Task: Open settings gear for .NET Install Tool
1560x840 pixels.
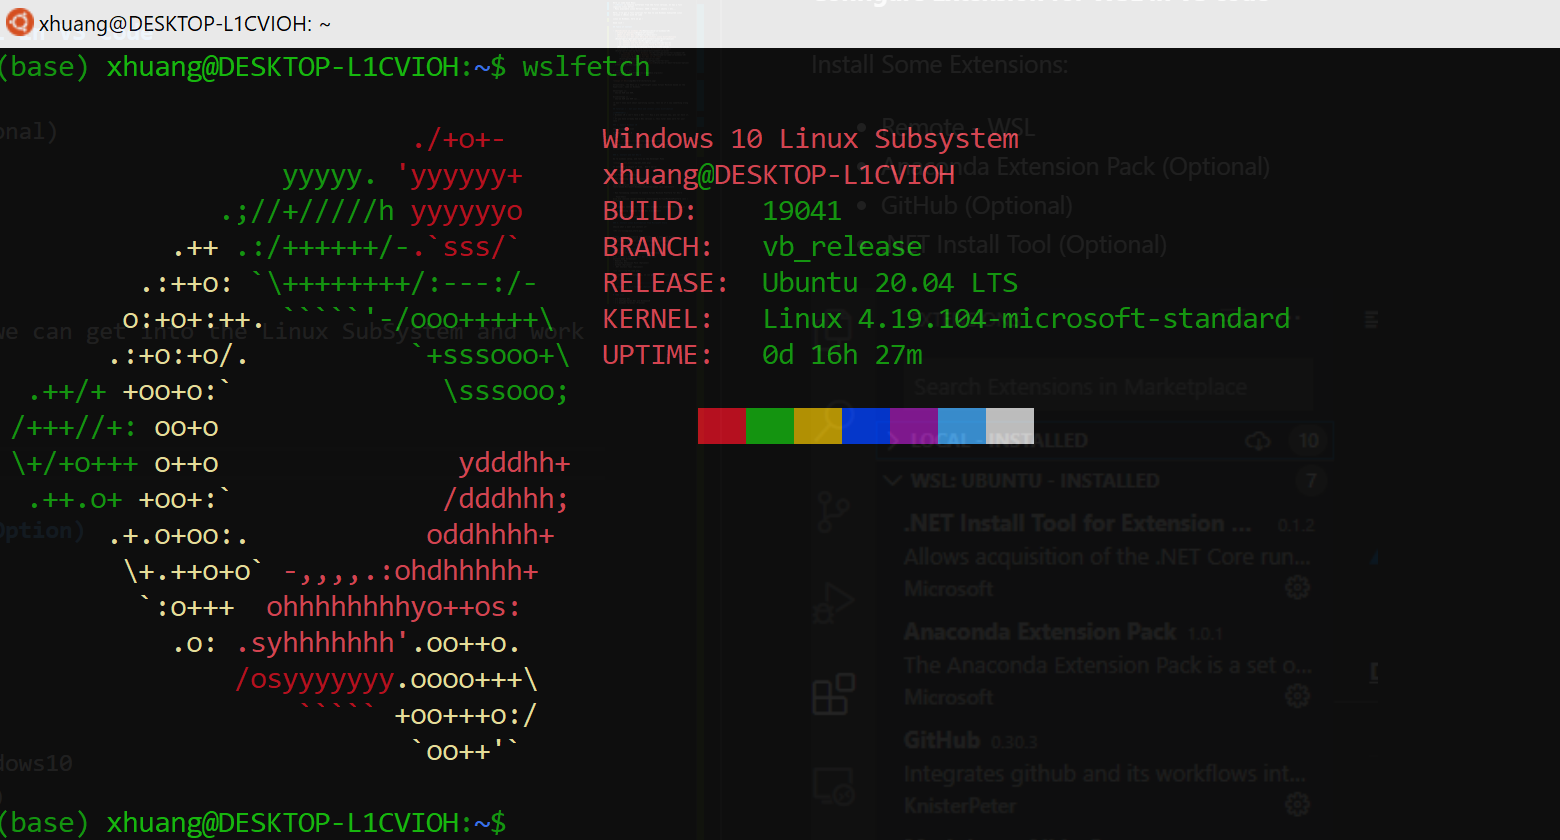Action: pyautogui.click(x=1297, y=587)
